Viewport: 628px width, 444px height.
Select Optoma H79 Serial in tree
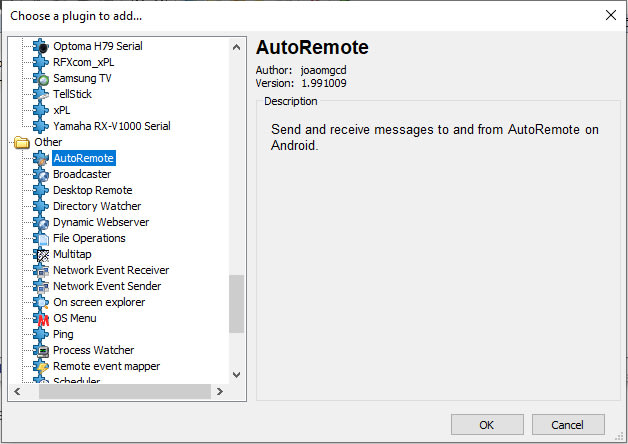pos(98,46)
